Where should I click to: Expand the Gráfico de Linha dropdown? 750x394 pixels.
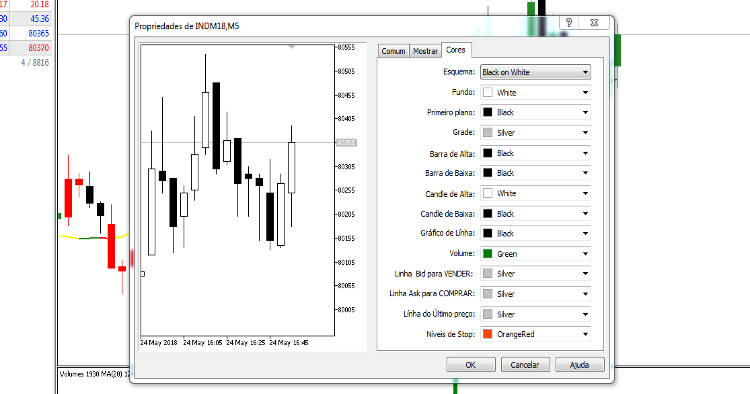(x=535, y=233)
